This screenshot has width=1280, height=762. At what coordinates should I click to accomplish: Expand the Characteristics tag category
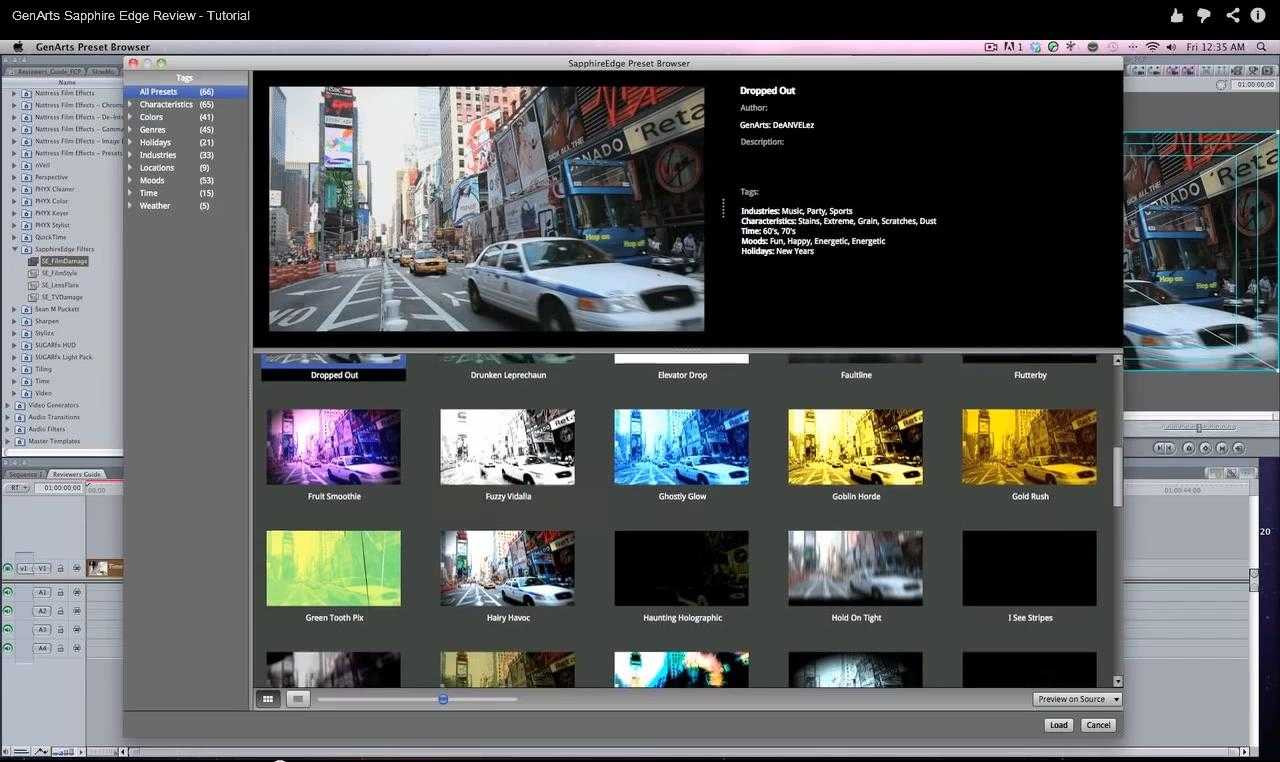(x=130, y=105)
